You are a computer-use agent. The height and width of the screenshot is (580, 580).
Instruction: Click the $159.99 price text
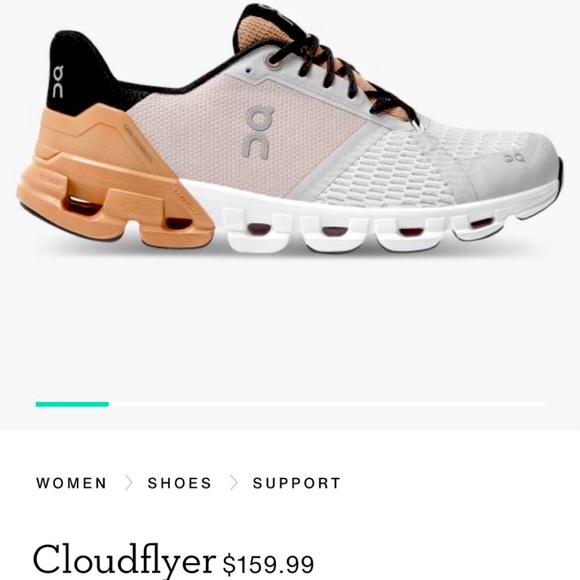click(x=268, y=564)
